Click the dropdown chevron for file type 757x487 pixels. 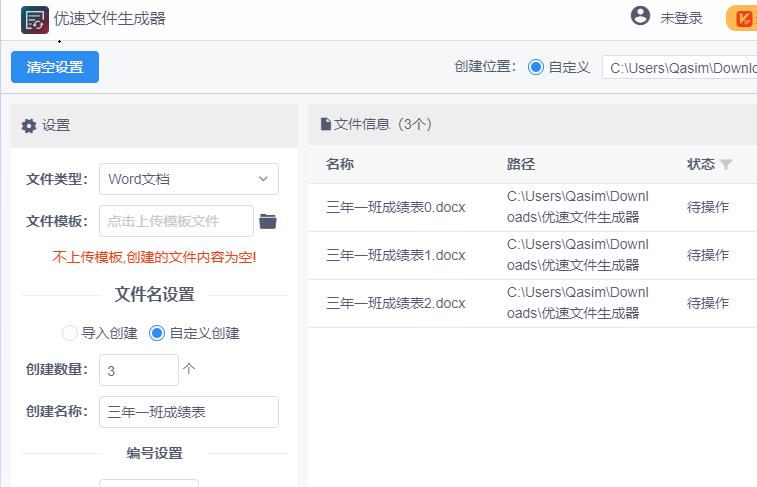[263, 179]
